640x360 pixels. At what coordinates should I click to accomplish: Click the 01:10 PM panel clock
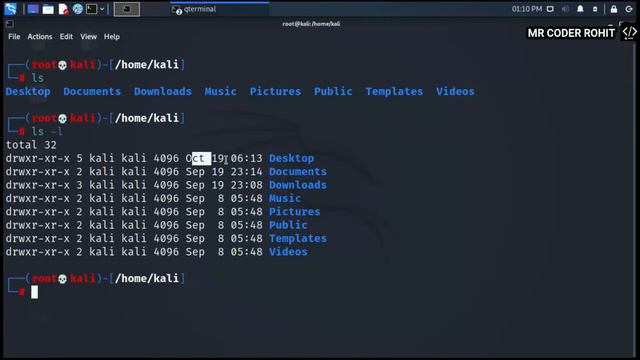527,9
